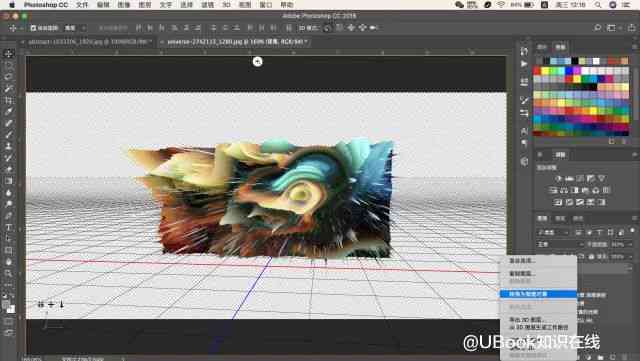The image size is (640, 361).
Task: Toggle the Auto-Select checkbox
Action: click(x=33, y=28)
